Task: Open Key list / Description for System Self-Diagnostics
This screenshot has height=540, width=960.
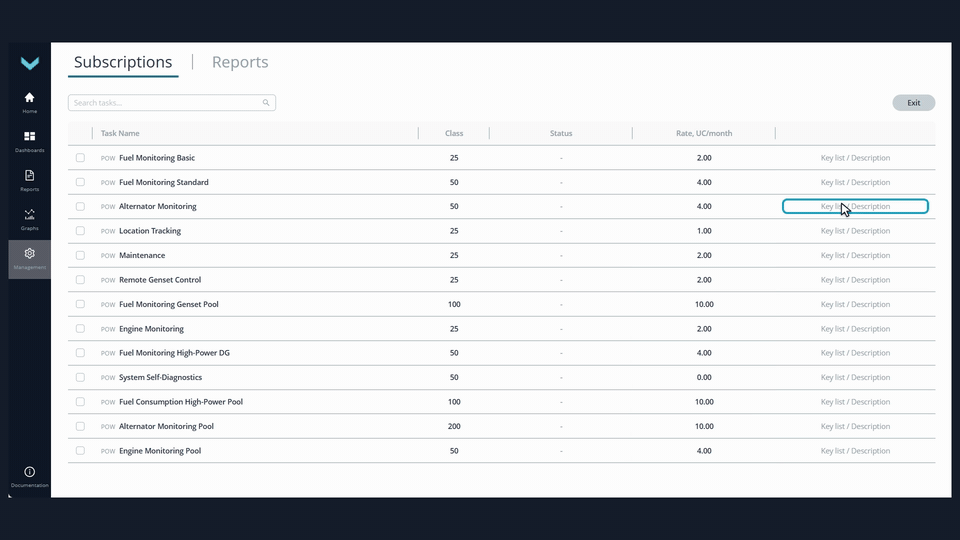Action: pyautogui.click(x=855, y=377)
